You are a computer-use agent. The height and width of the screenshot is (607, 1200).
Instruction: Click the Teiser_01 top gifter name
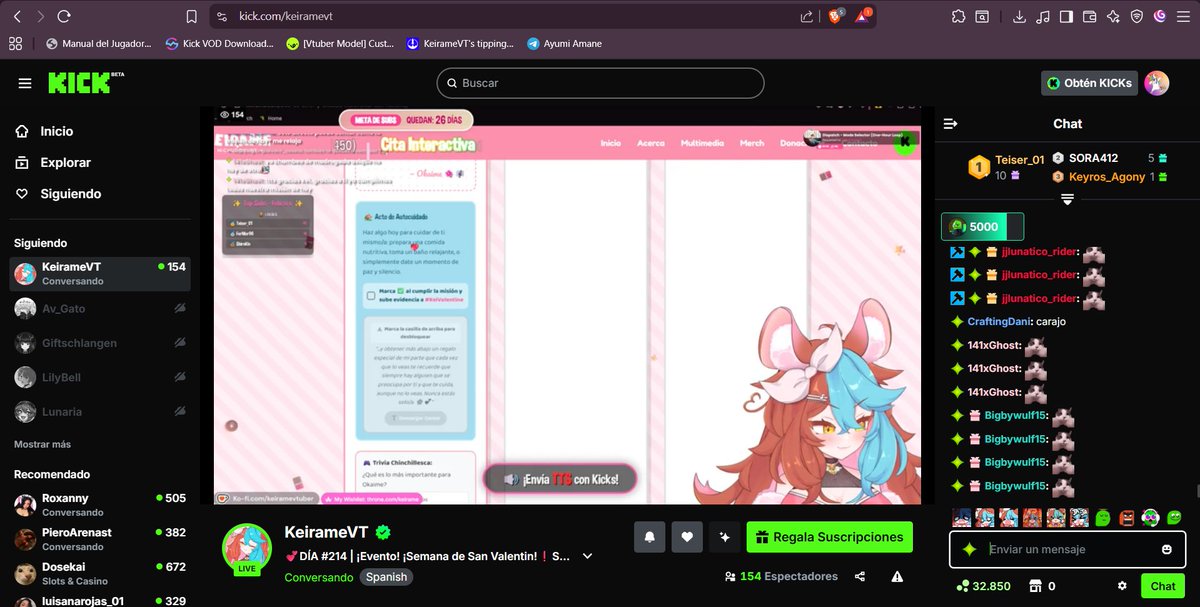tap(1020, 159)
